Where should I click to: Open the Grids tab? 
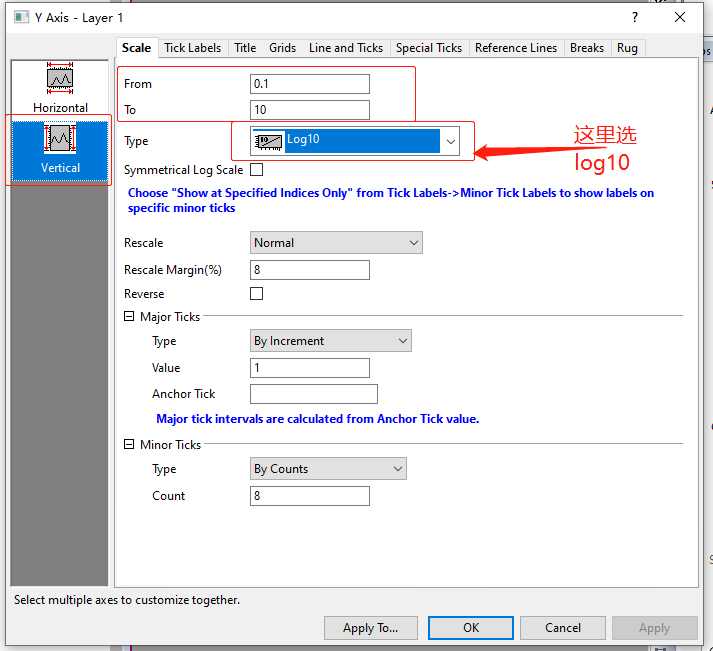point(283,48)
